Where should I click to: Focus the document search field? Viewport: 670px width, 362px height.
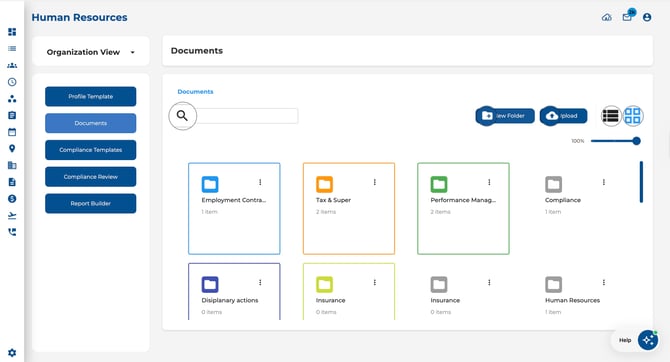(x=247, y=116)
